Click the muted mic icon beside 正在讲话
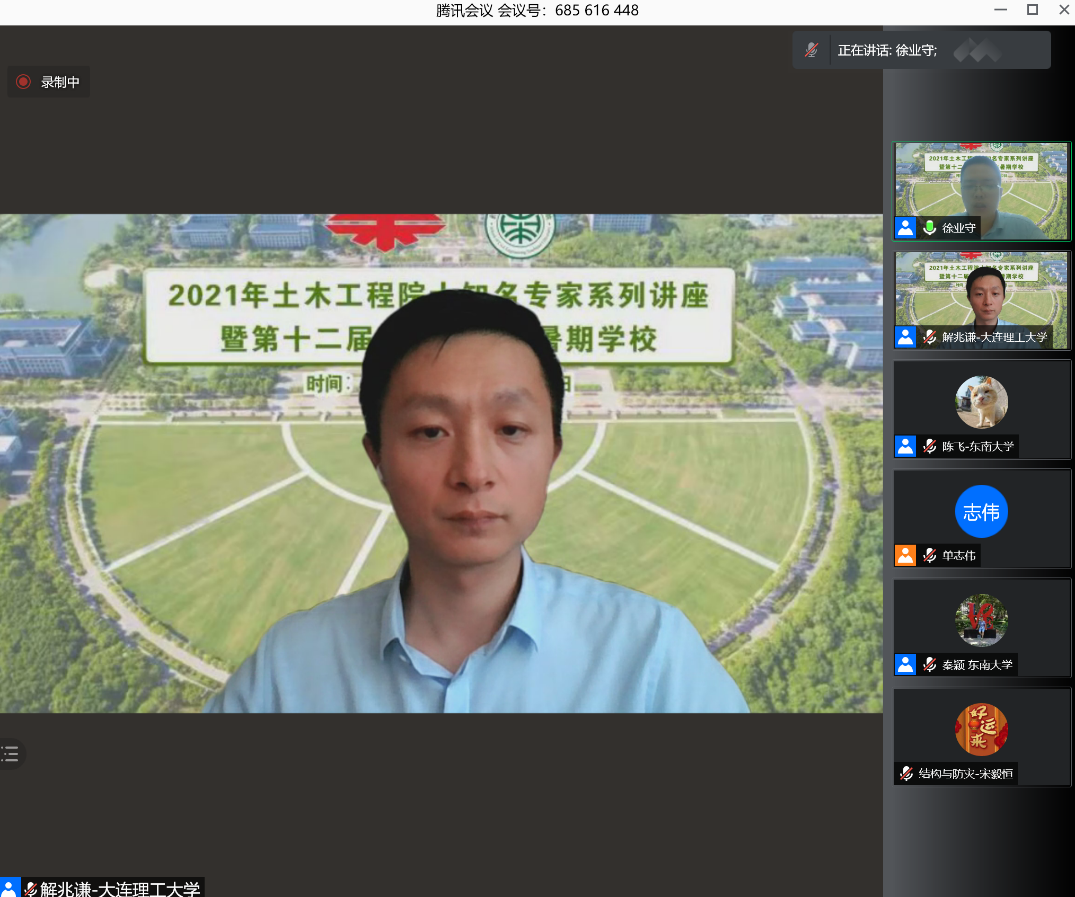Screen dimensions: 1075x897 click(813, 50)
